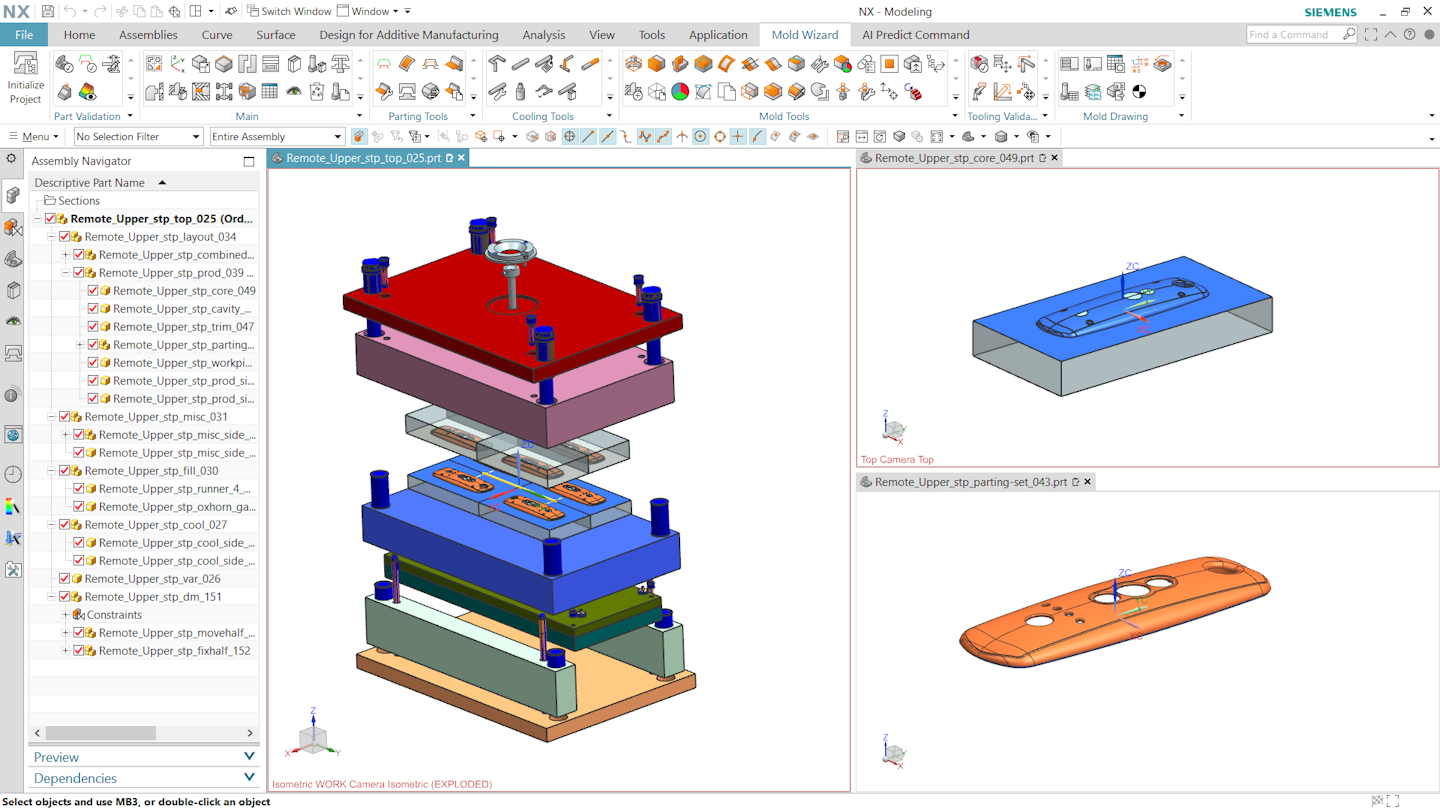This screenshot has height=810, width=1440.
Task: Expand the Constraints node in Assembly Navigator
Action: click(x=66, y=615)
